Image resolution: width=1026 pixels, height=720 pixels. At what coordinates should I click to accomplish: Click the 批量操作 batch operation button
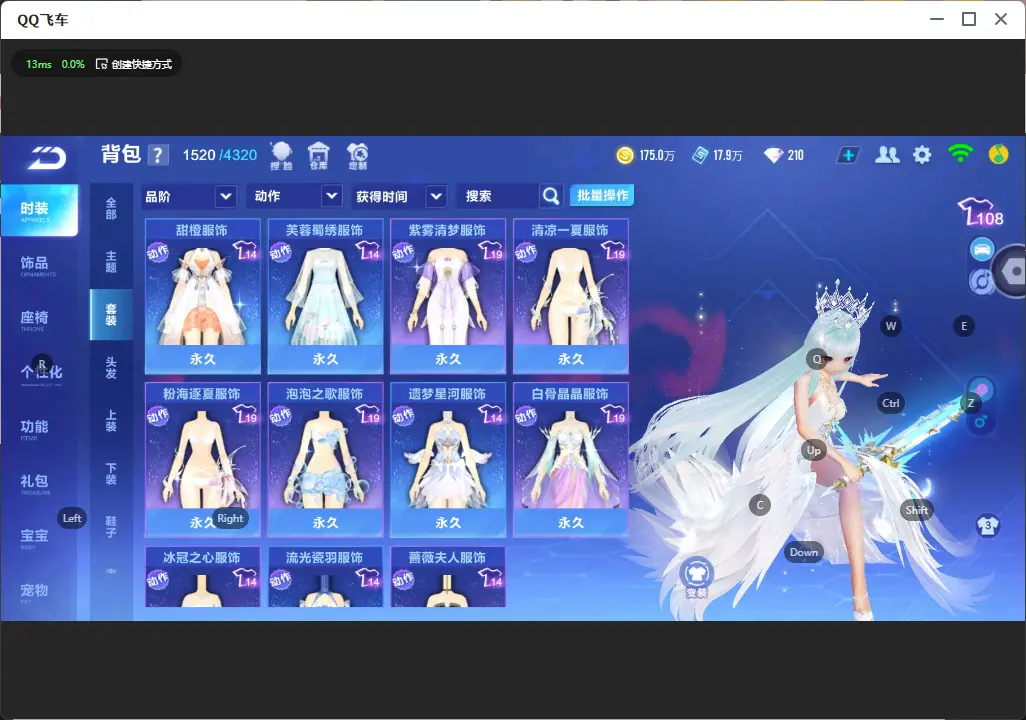tap(602, 195)
